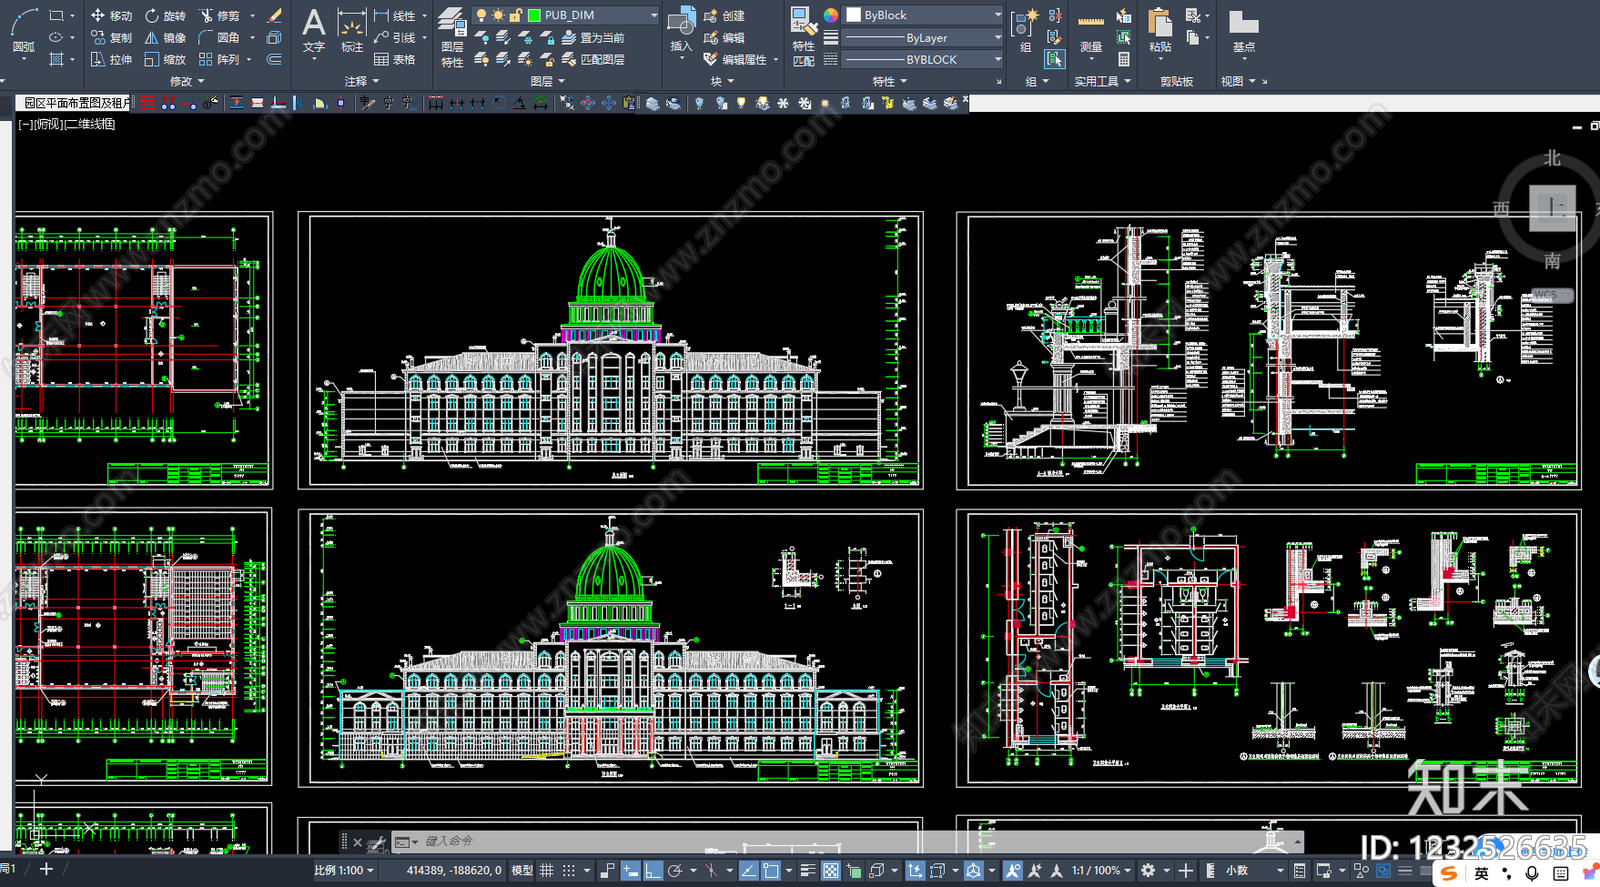Select the Arc (圆弧) tool

point(24,30)
